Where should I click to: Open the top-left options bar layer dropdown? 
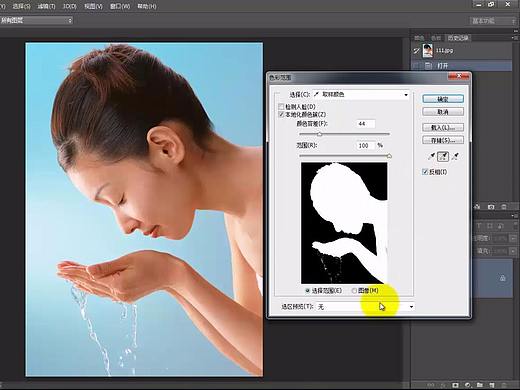click(36, 20)
